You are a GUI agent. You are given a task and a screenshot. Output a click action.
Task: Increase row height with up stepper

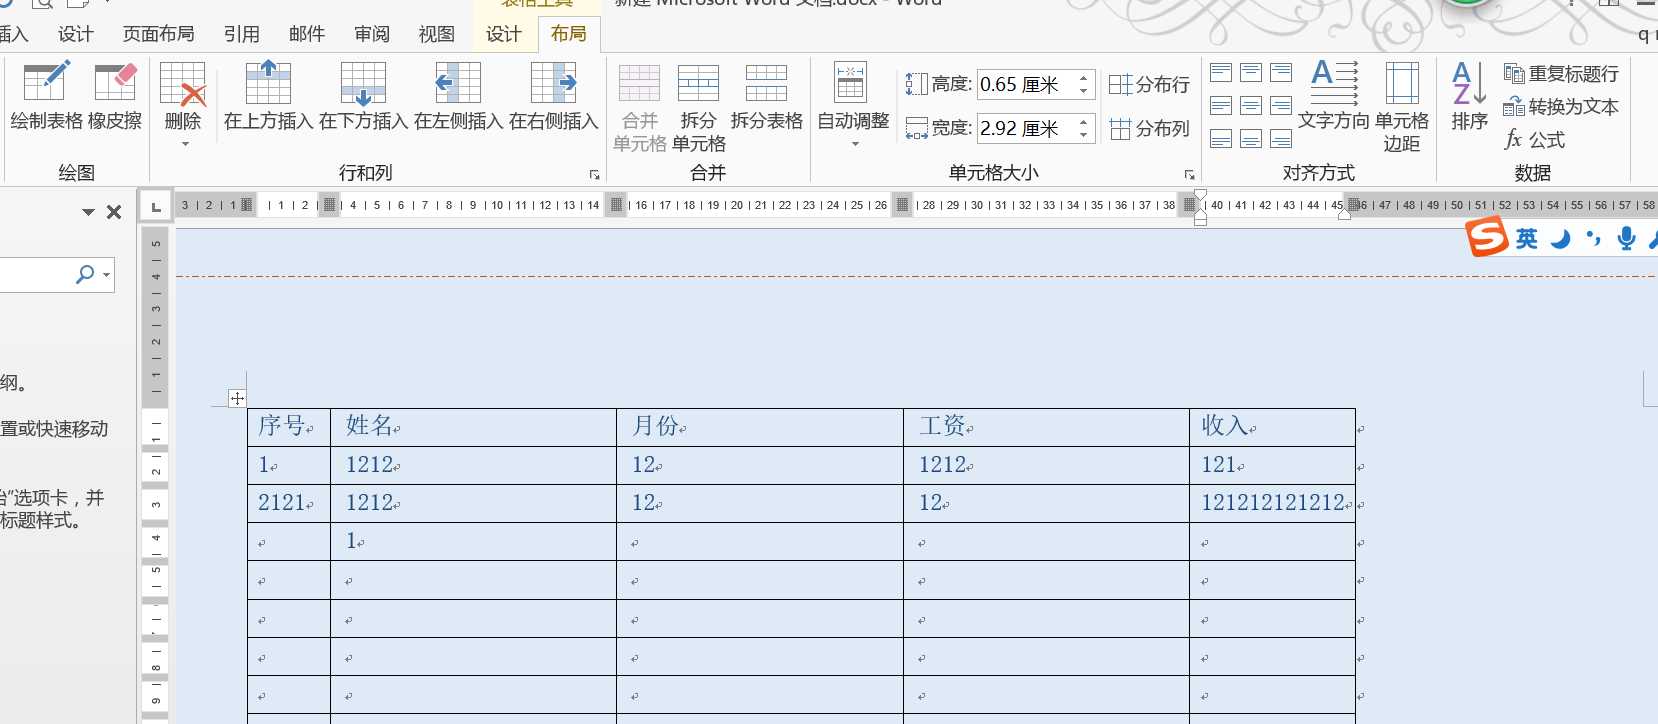click(1084, 78)
